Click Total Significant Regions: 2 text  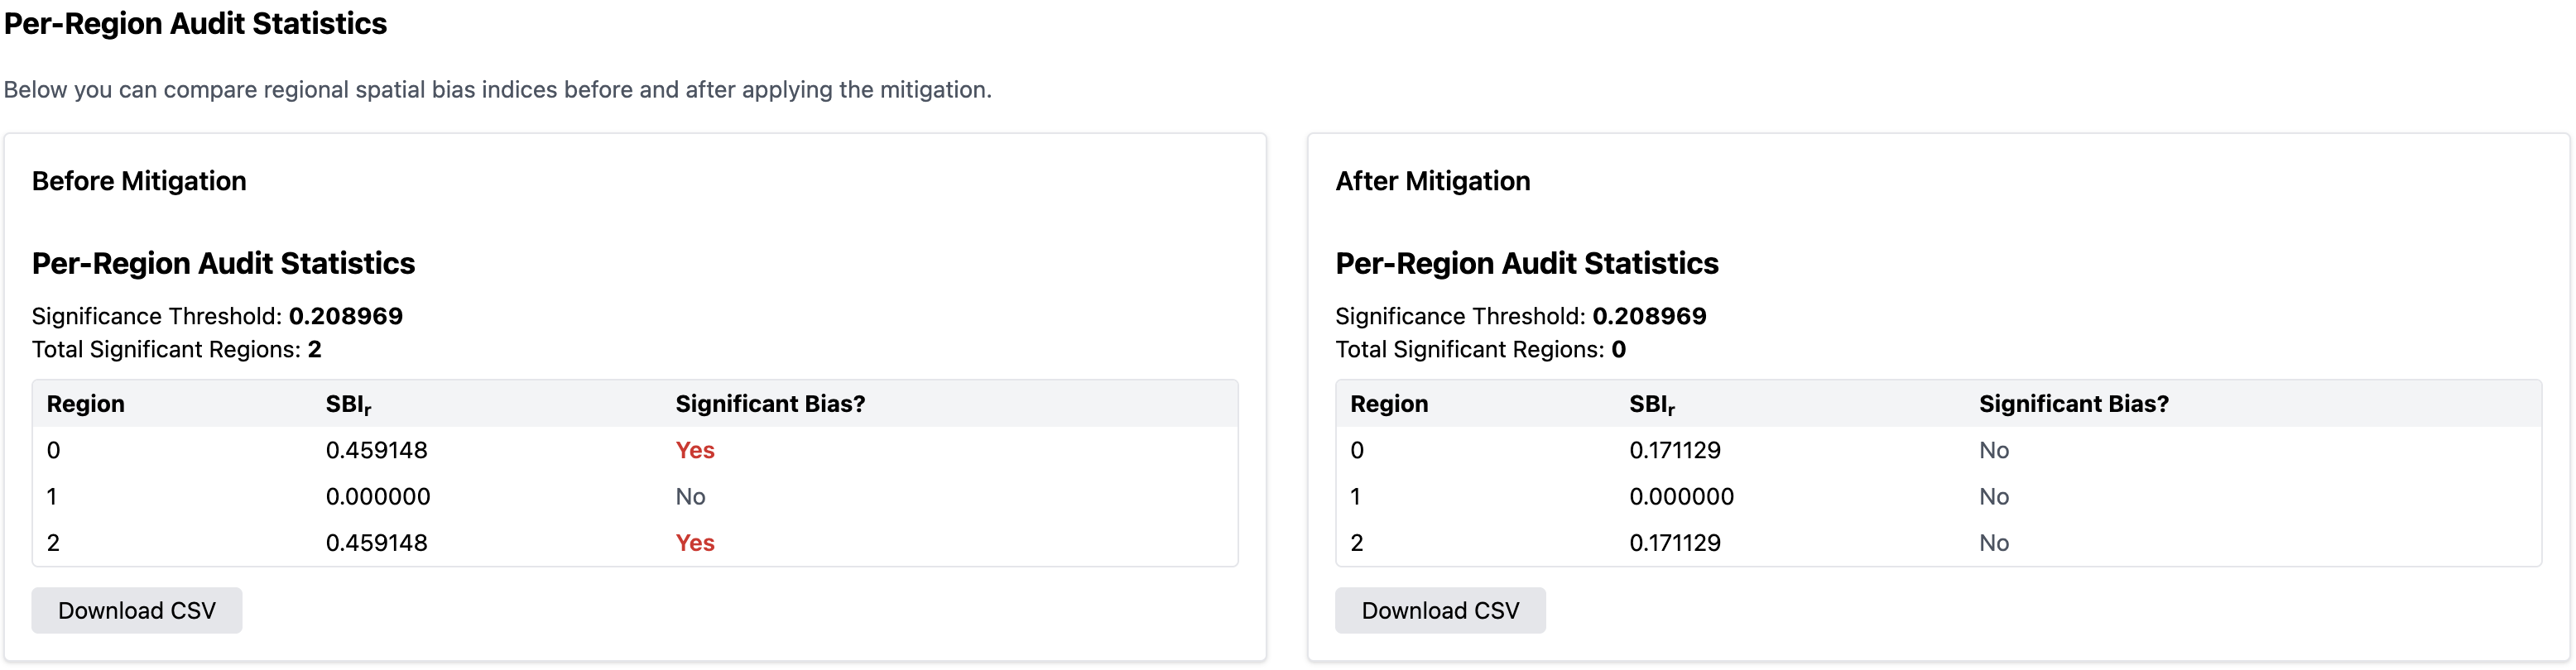click(177, 349)
